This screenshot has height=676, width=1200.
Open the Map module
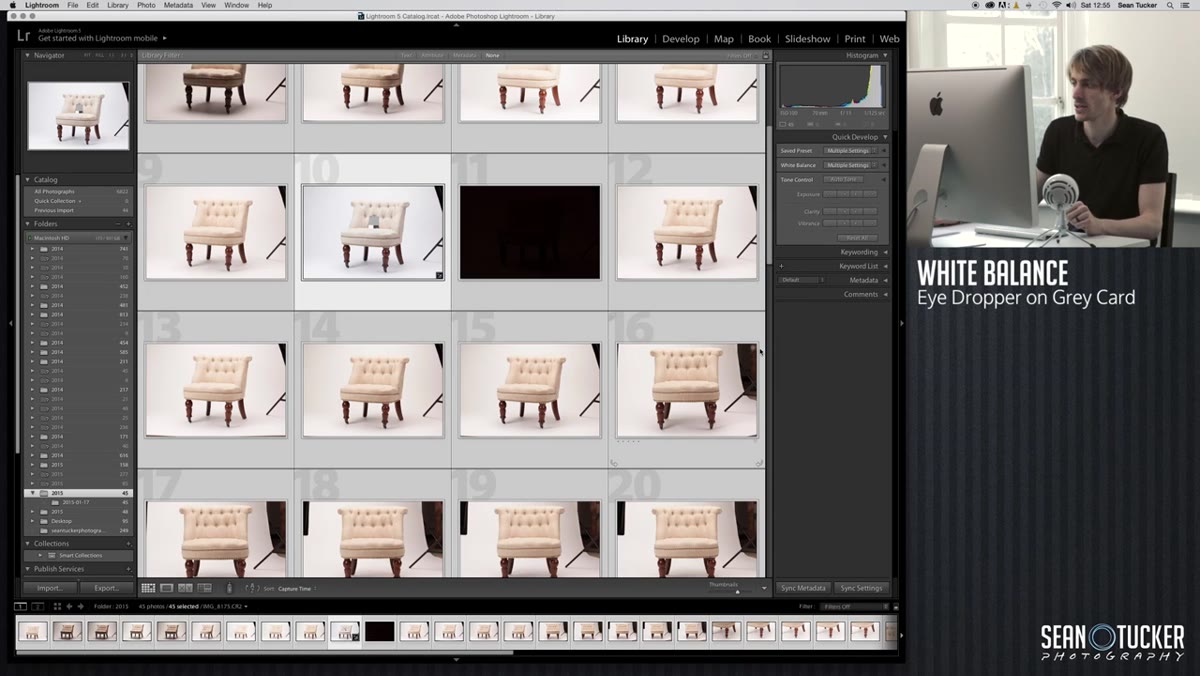pyautogui.click(x=724, y=39)
